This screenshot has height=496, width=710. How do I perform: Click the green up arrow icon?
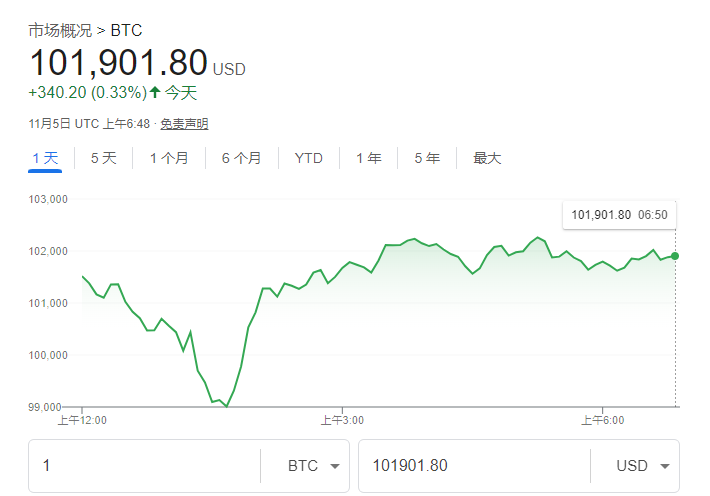click(154, 93)
